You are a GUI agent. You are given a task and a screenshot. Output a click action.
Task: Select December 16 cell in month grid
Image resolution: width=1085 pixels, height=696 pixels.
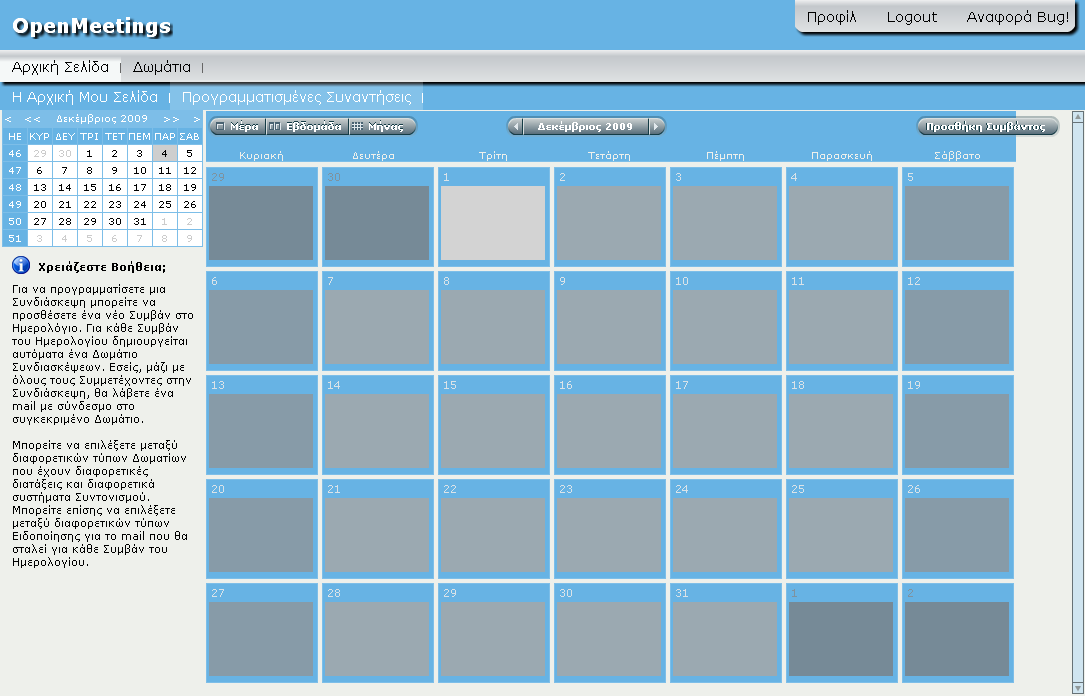tap(610, 424)
